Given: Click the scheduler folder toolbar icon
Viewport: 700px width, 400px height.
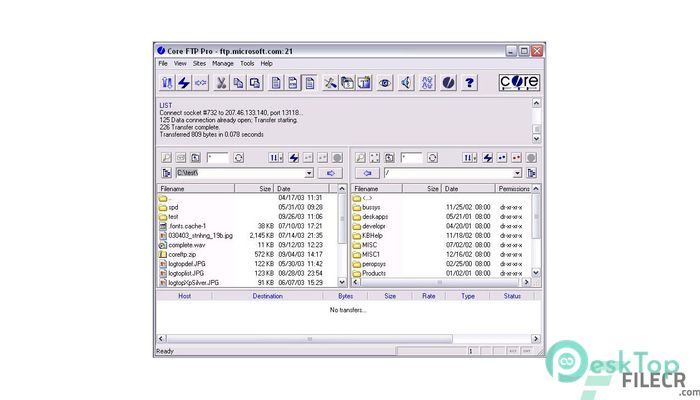Looking at the screenshot, I should pyautogui.click(x=347, y=83).
